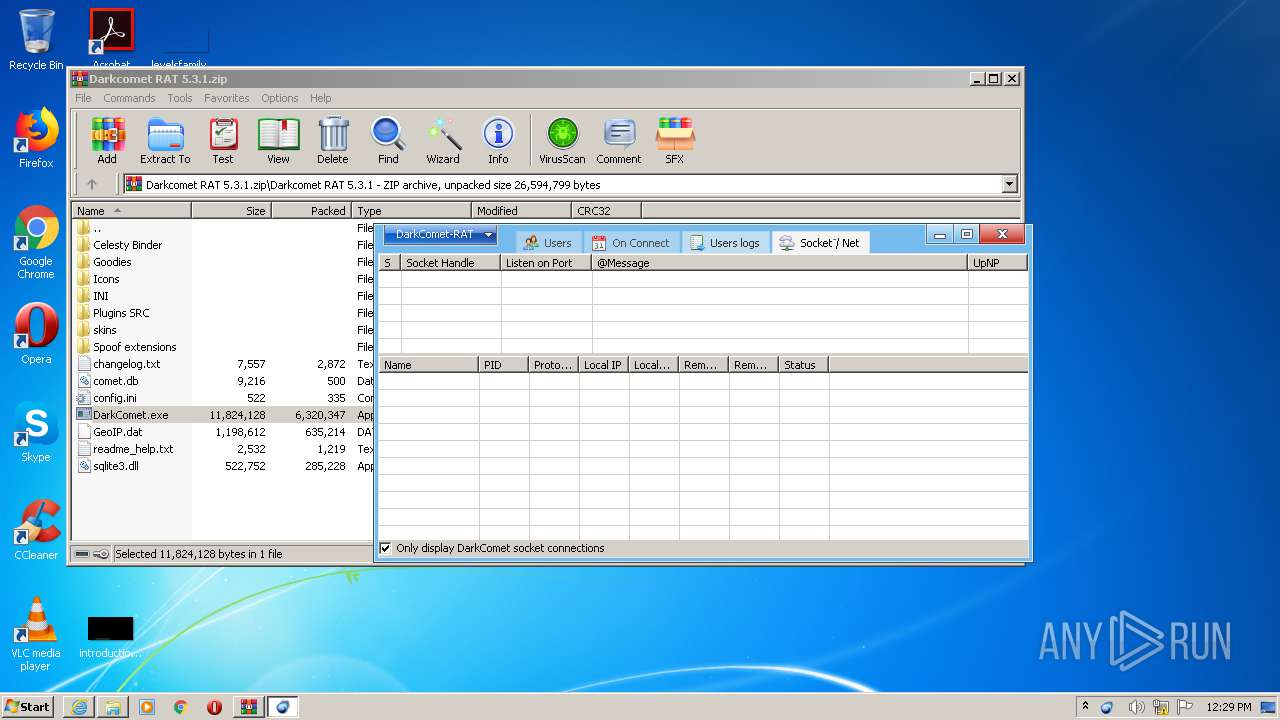This screenshot has width=1280, height=720.
Task: Sort file list by Size column
Action: pyautogui.click(x=231, y=211)
